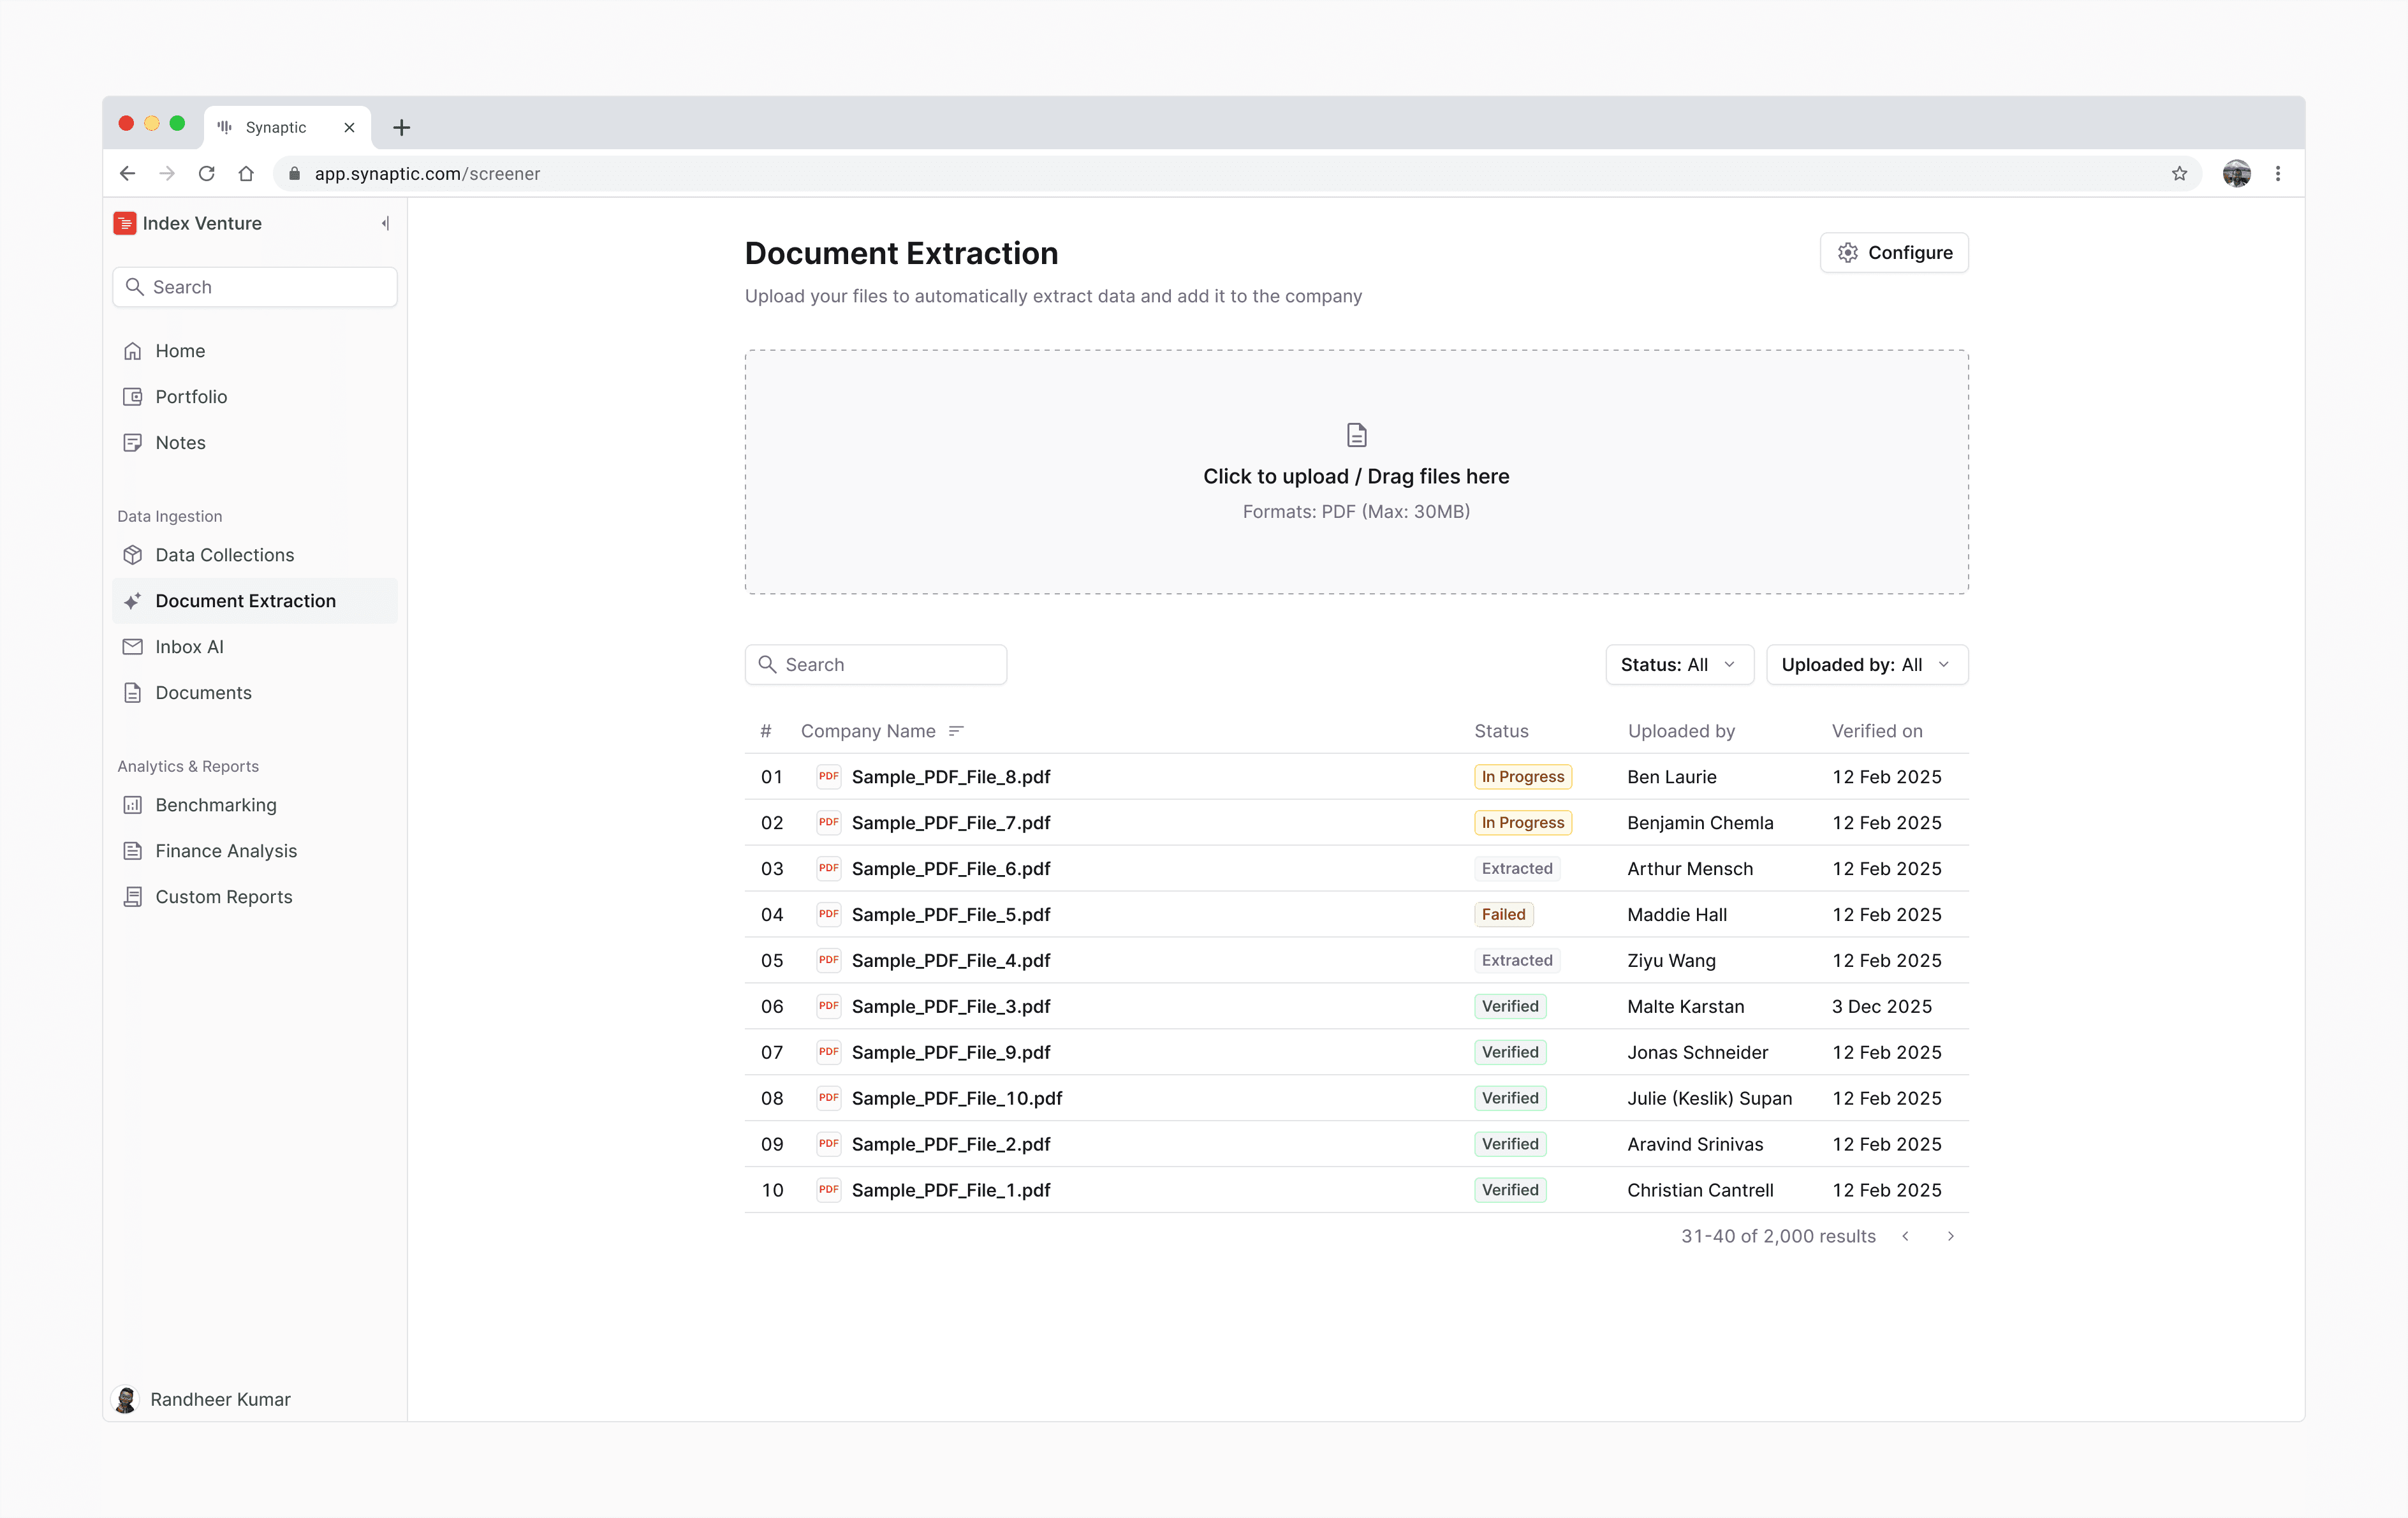The height and width of the screenshot is (1518, 2408).
Task: Click to upload / Drag files here text
Action: tap(1356, 477)
